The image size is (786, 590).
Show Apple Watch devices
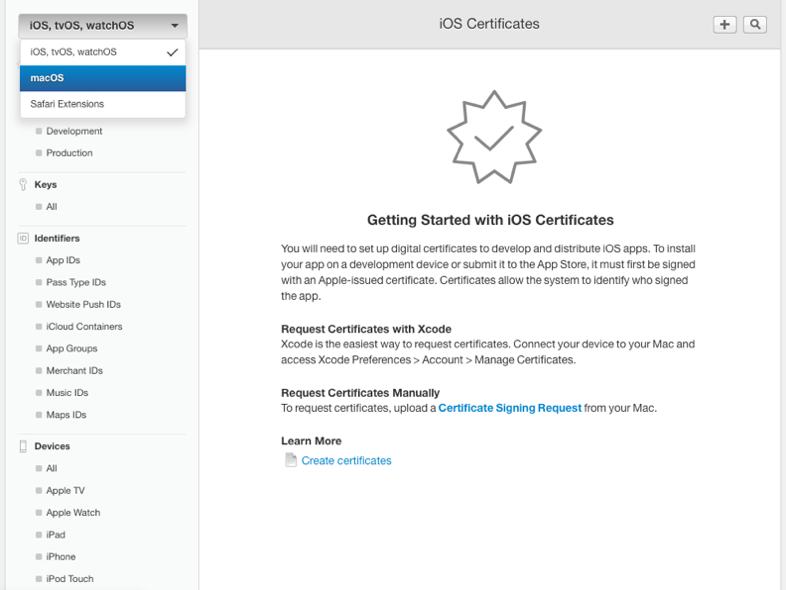tap(73, 513)
